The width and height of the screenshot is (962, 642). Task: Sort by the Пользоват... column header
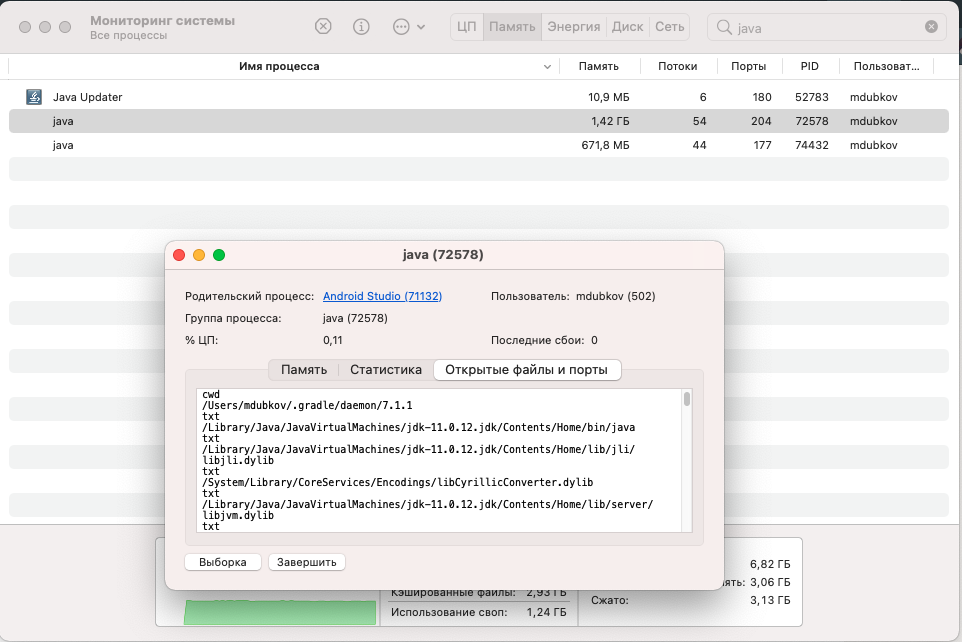[x=886, y=66]
